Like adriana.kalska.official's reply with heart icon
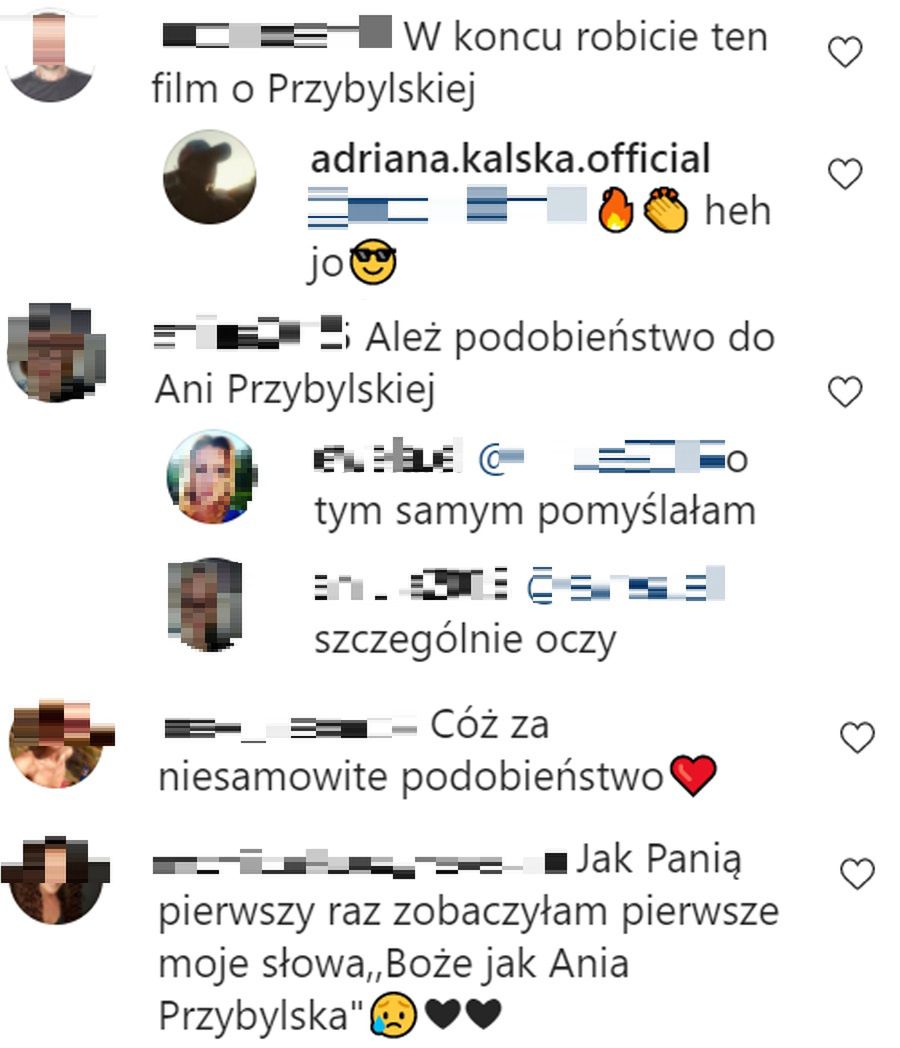 [x=845, y=174]
